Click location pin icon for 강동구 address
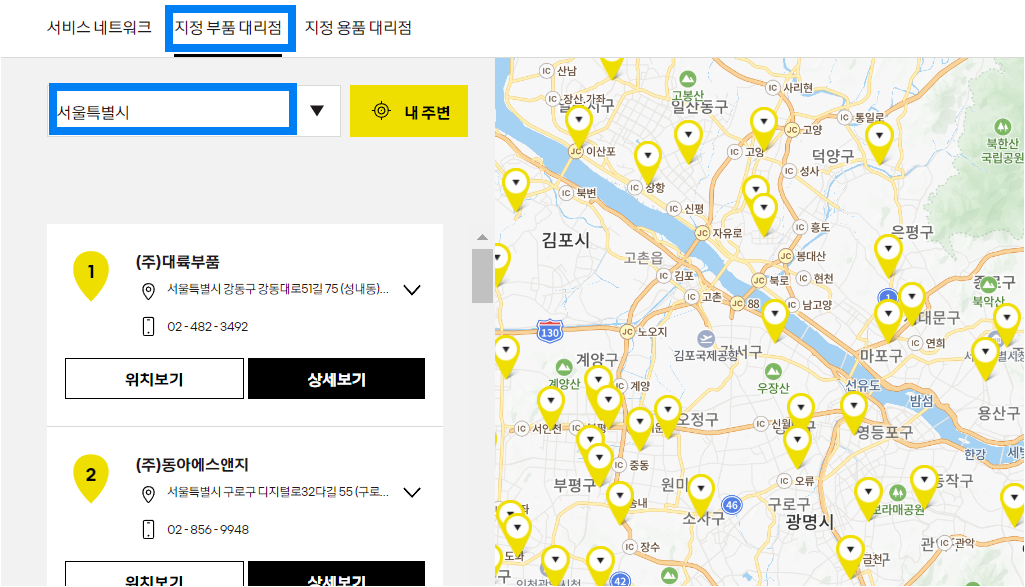Screen dimensions: 1025x587 [x=148, y=291]
